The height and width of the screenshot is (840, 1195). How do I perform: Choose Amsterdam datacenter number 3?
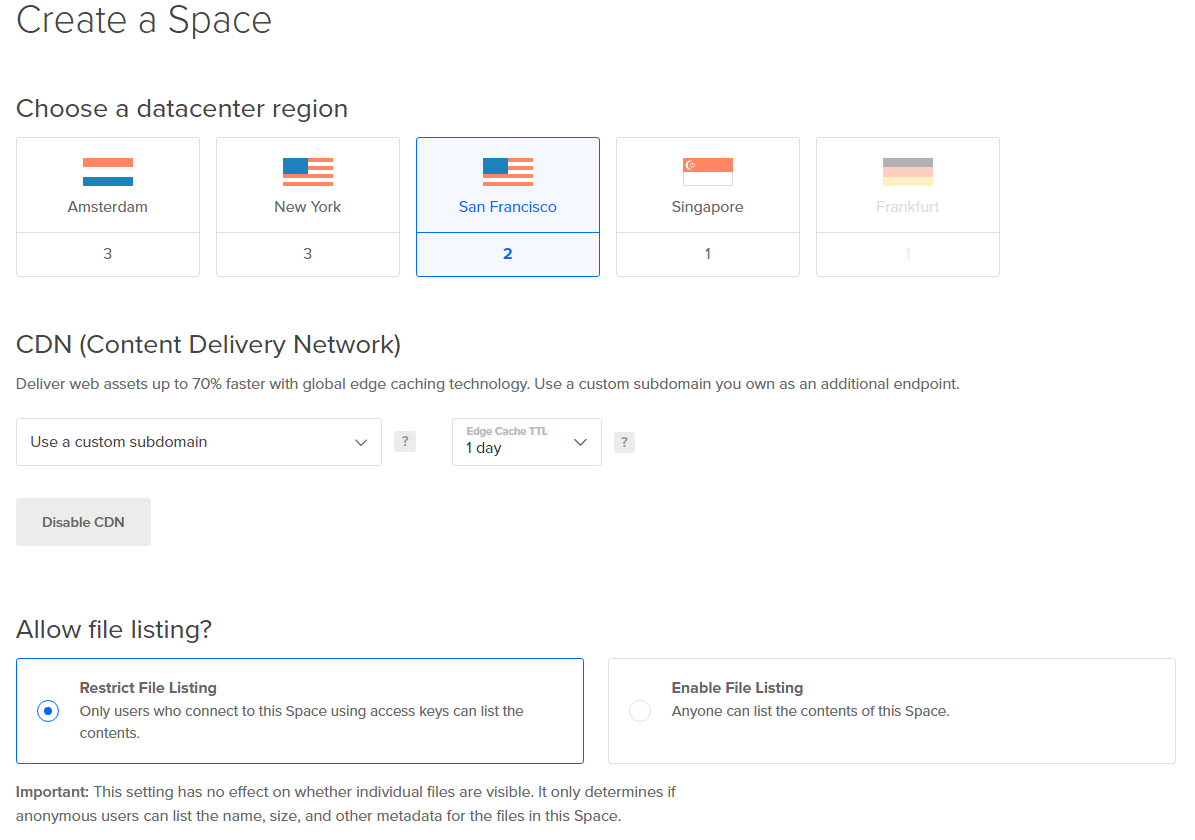(x=108, y=254)
